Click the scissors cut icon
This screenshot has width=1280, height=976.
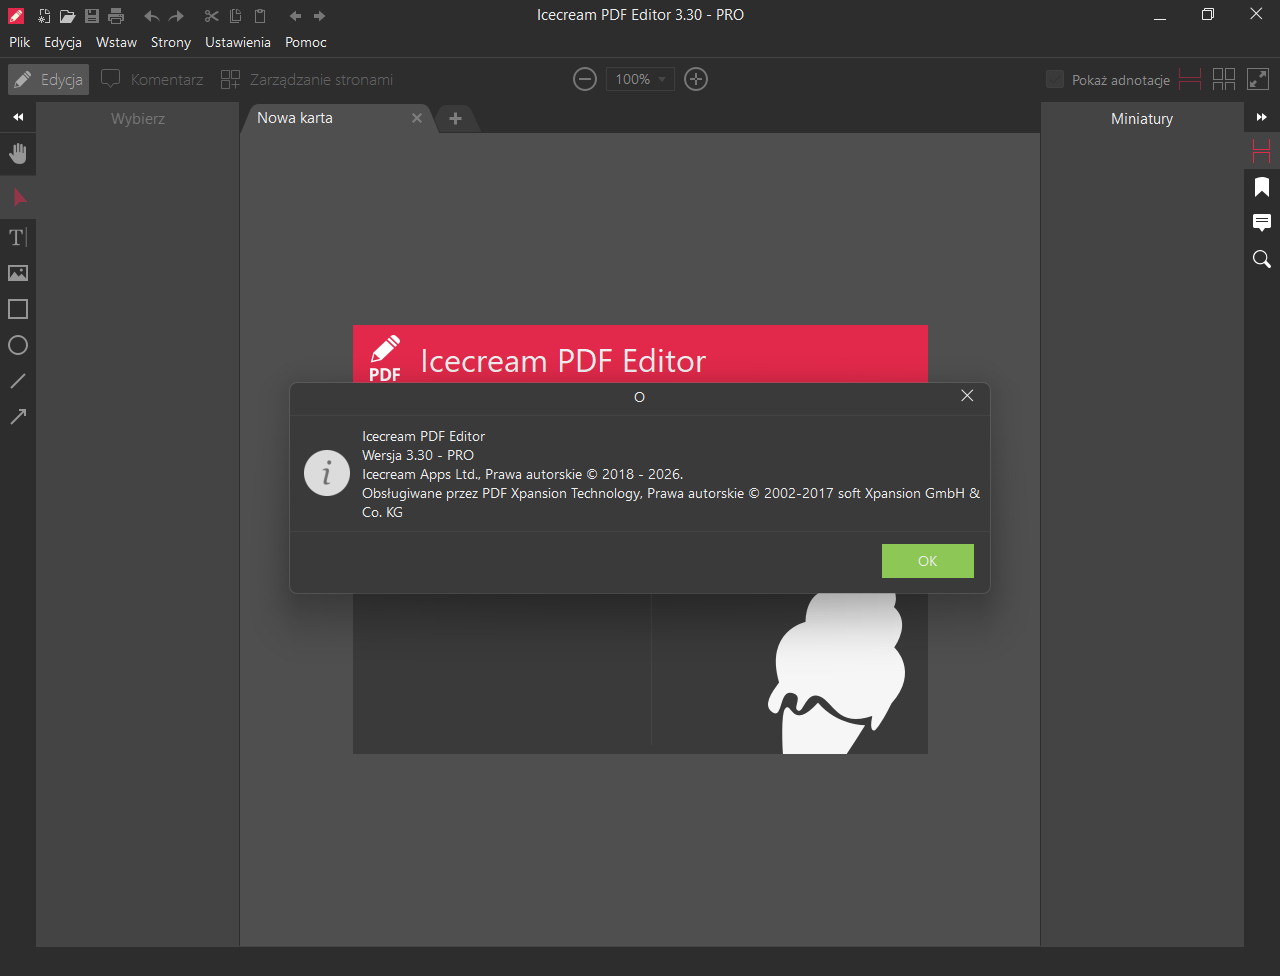coord(211,16)
